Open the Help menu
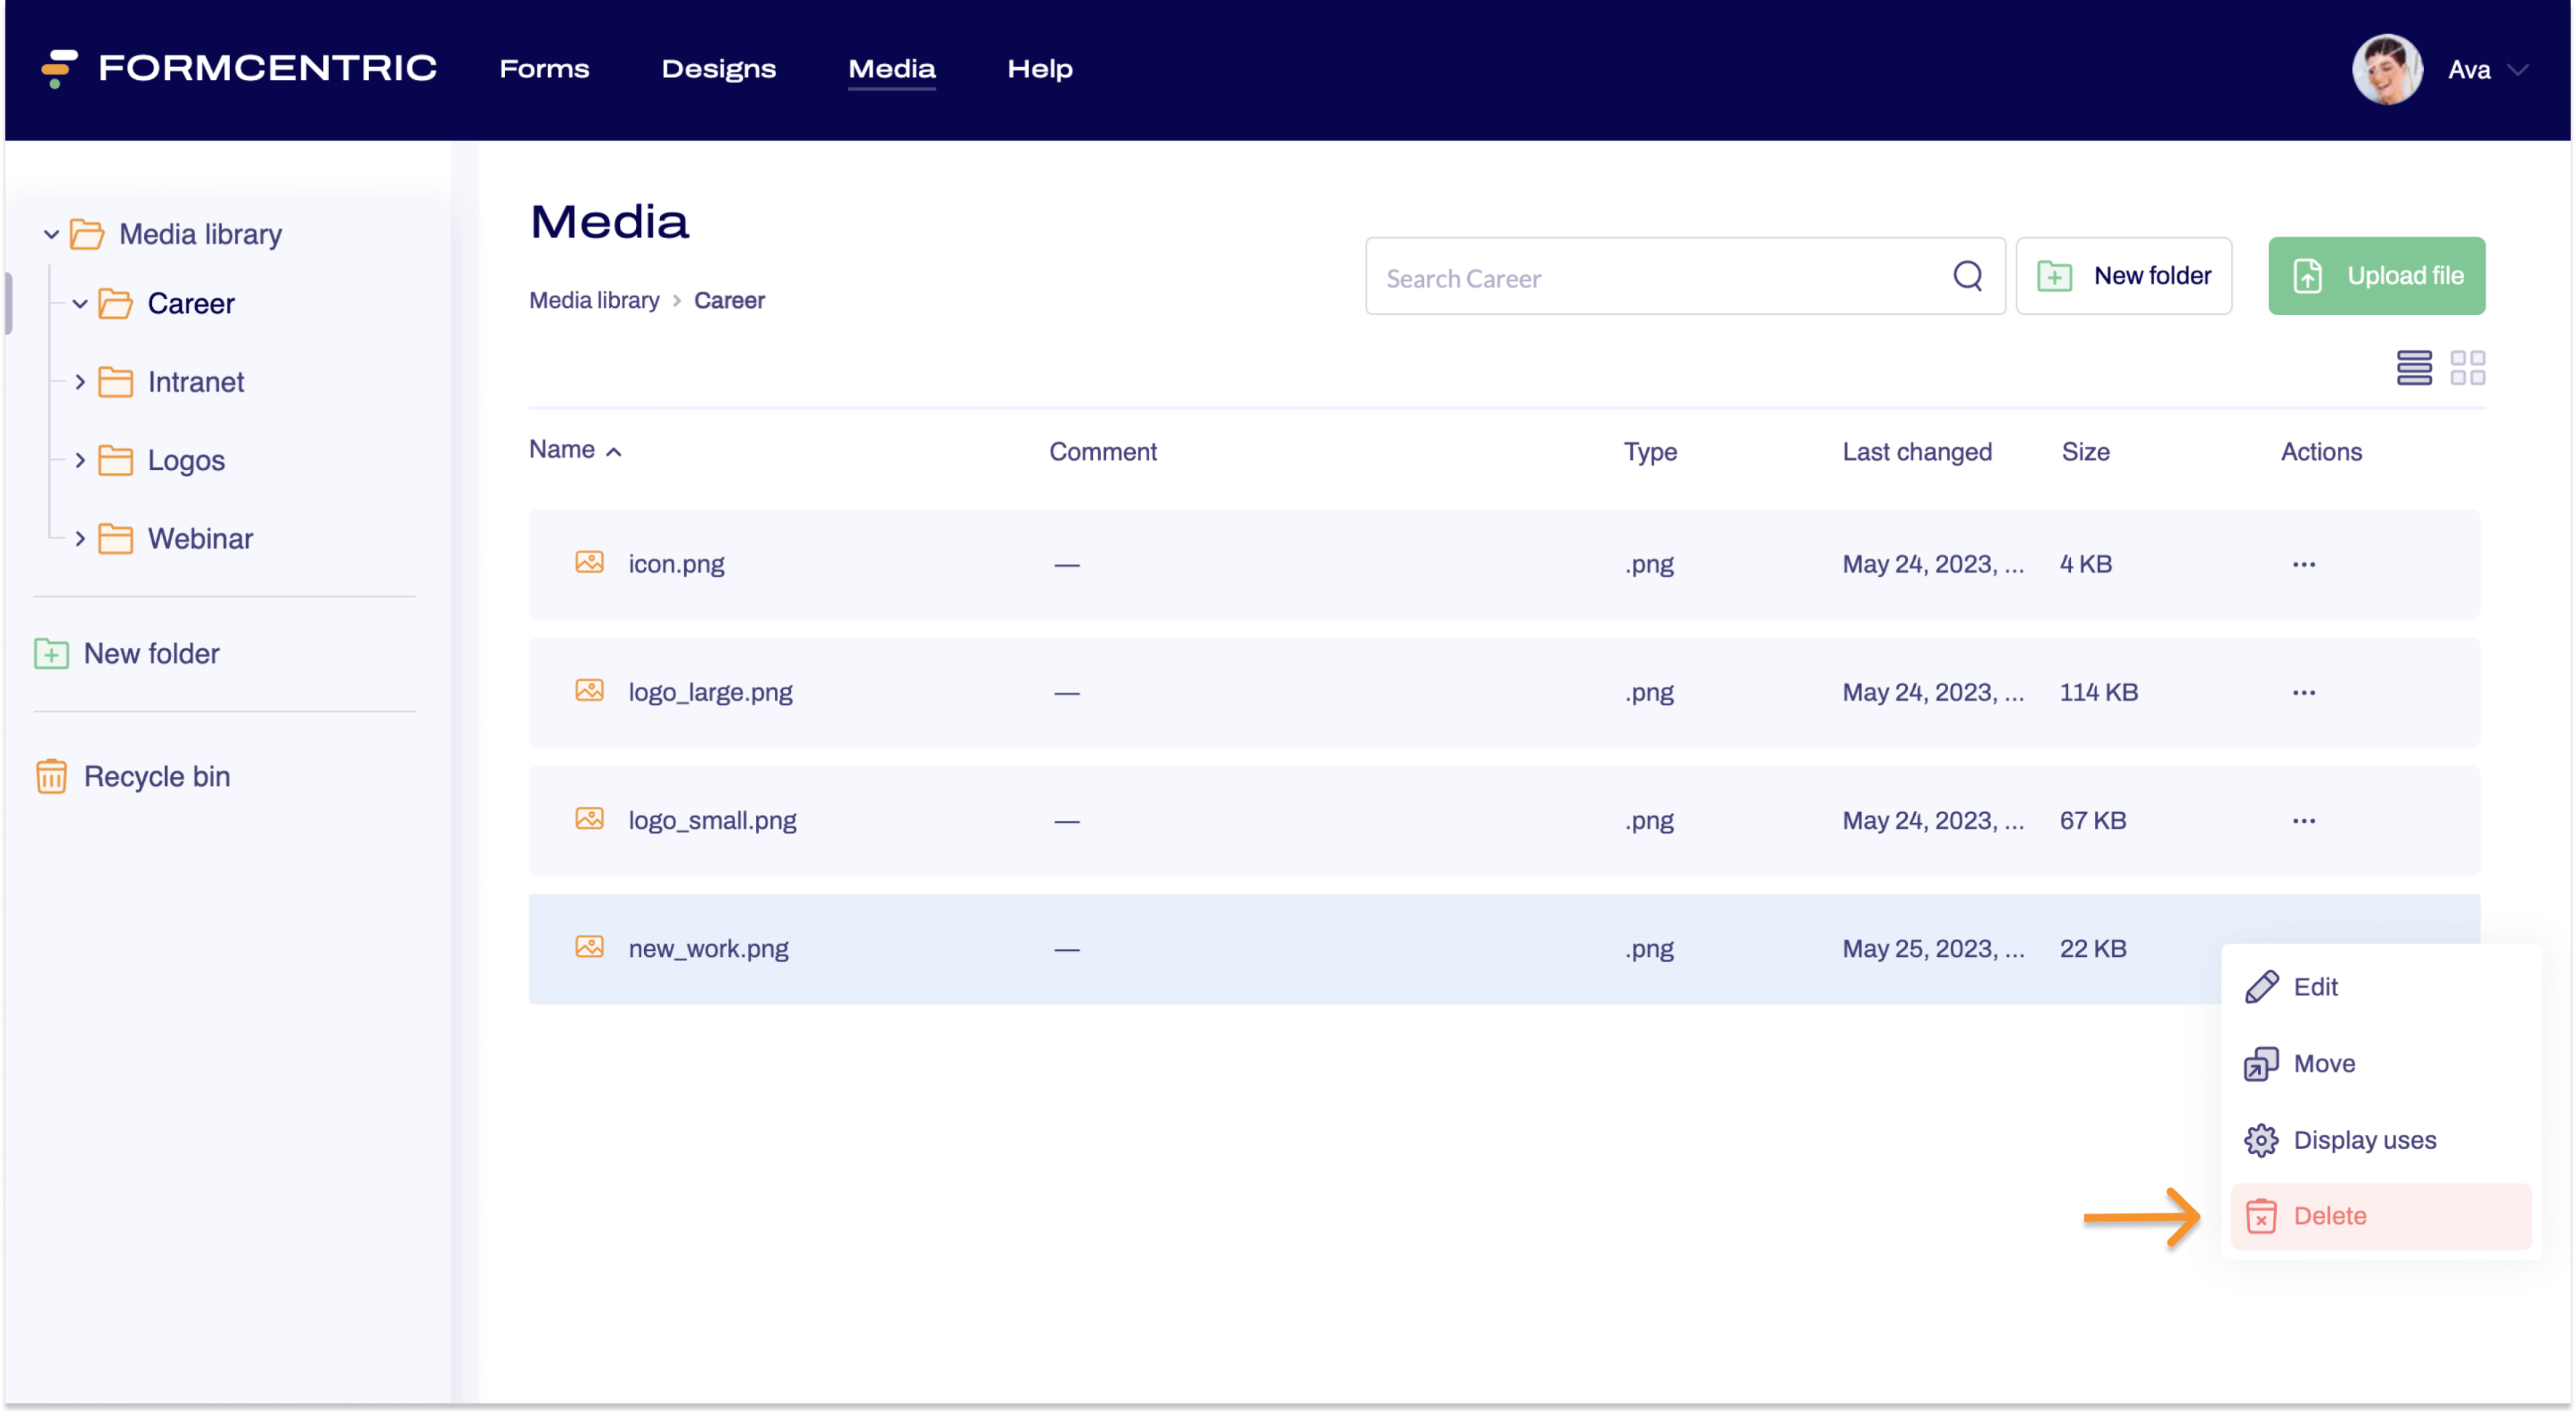Screen dimensions: 2576x1415 click(1039, 69)
